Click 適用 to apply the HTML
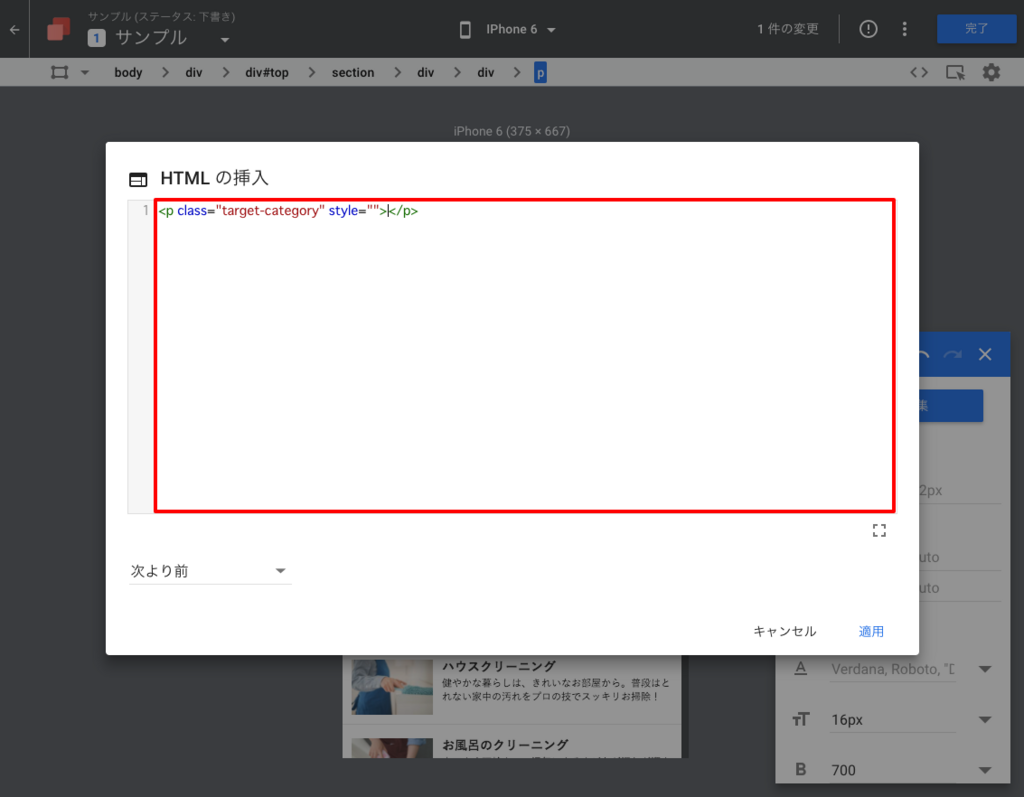Viewport: 1024px width, 797px height. (870, 631)
